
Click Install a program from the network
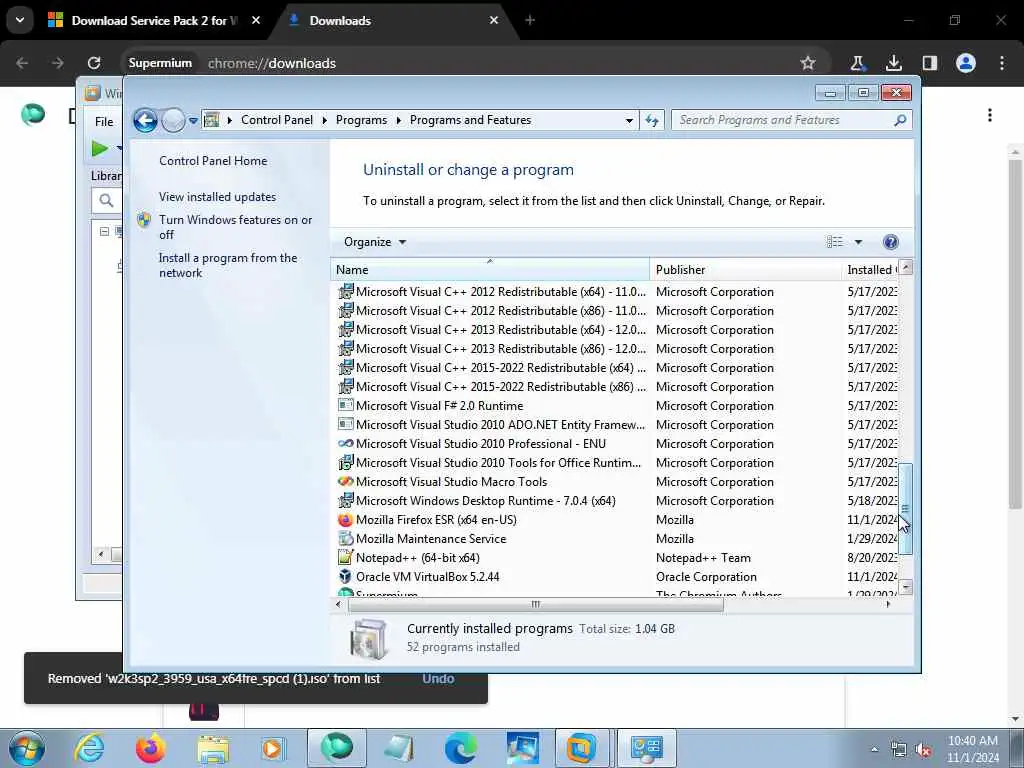pyautogui.click(x=228, y=265)
